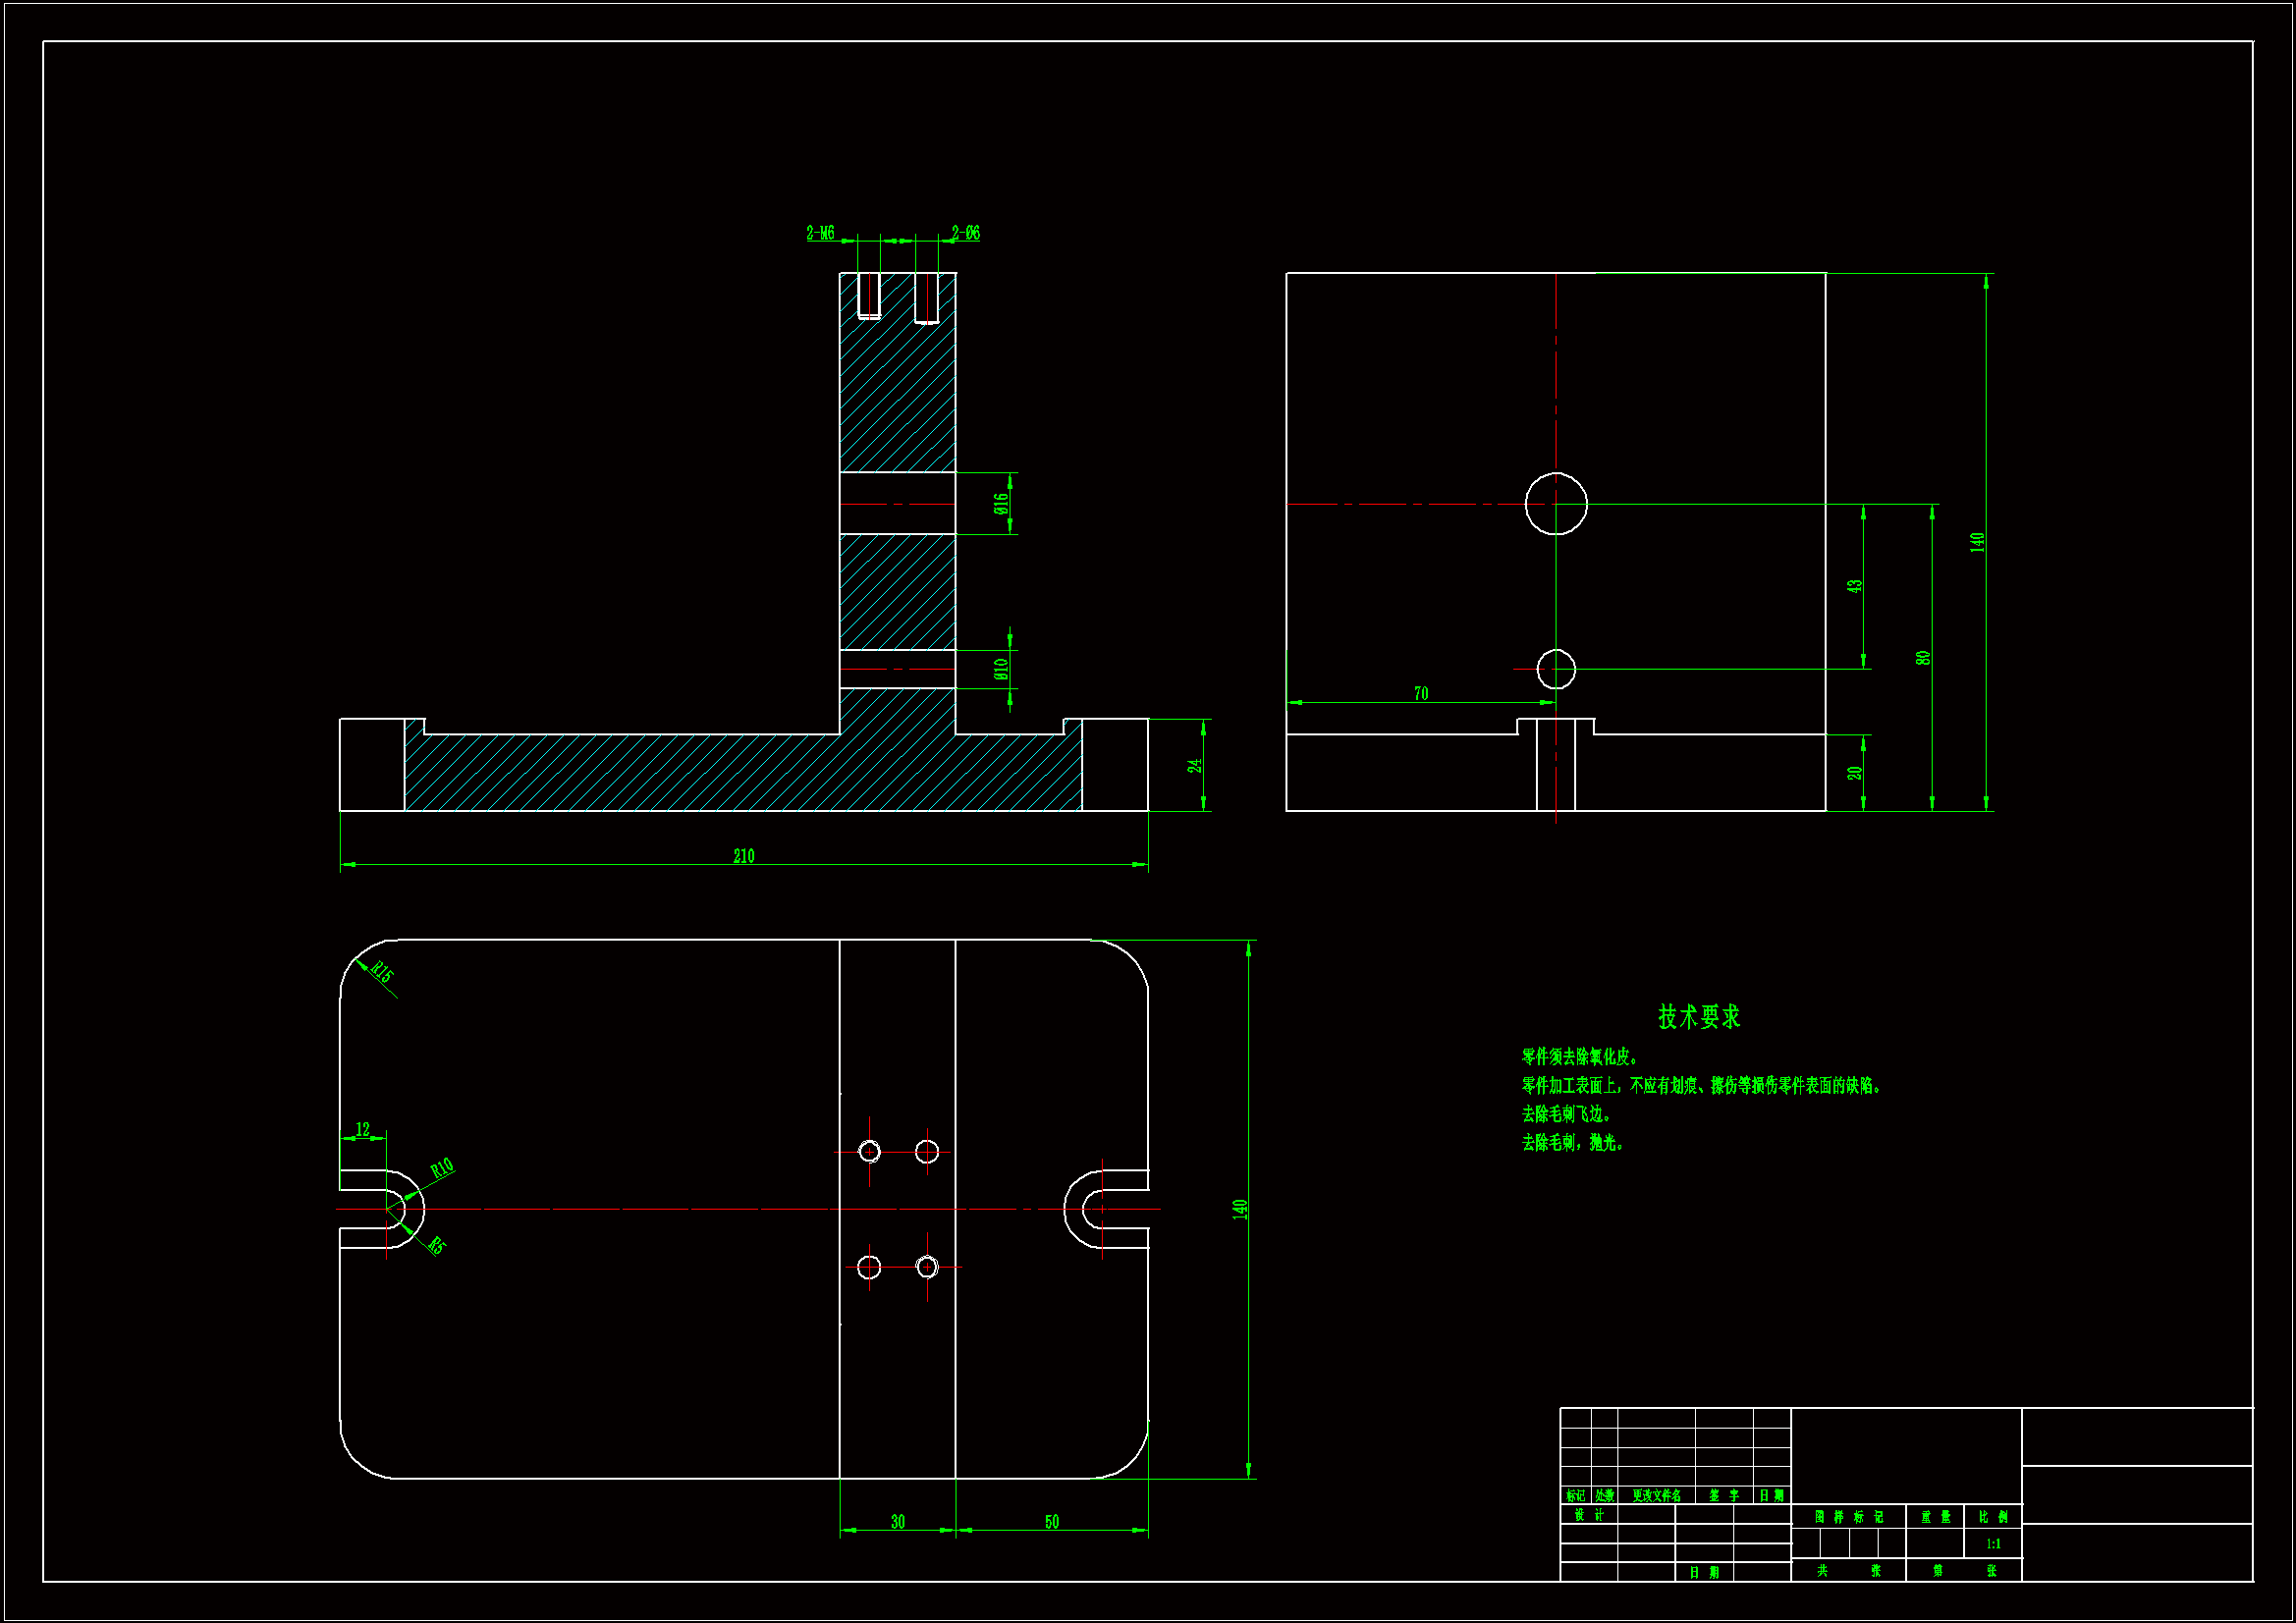Click the 技术要求 heading text
The height and width of the screenshot is (1623, 2296).
[1699, 1017]
